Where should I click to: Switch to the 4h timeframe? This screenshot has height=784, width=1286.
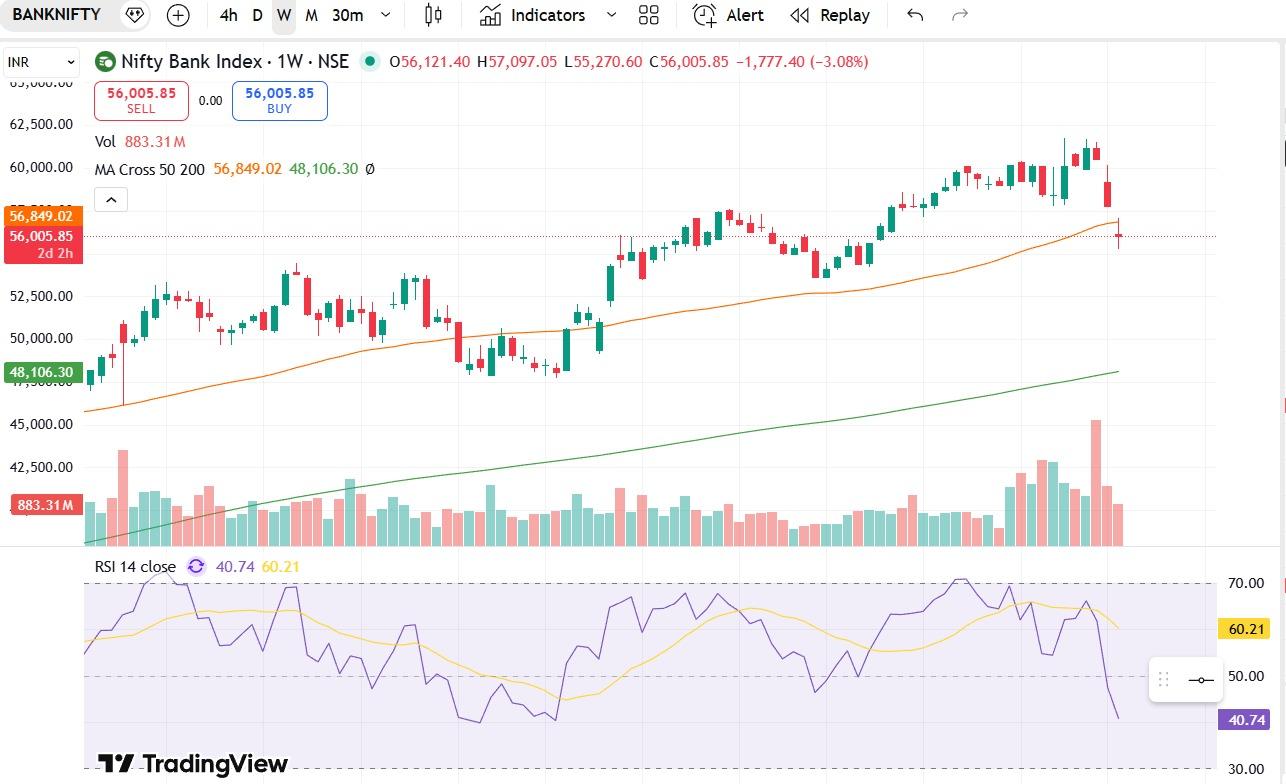[x=229, y=15]
